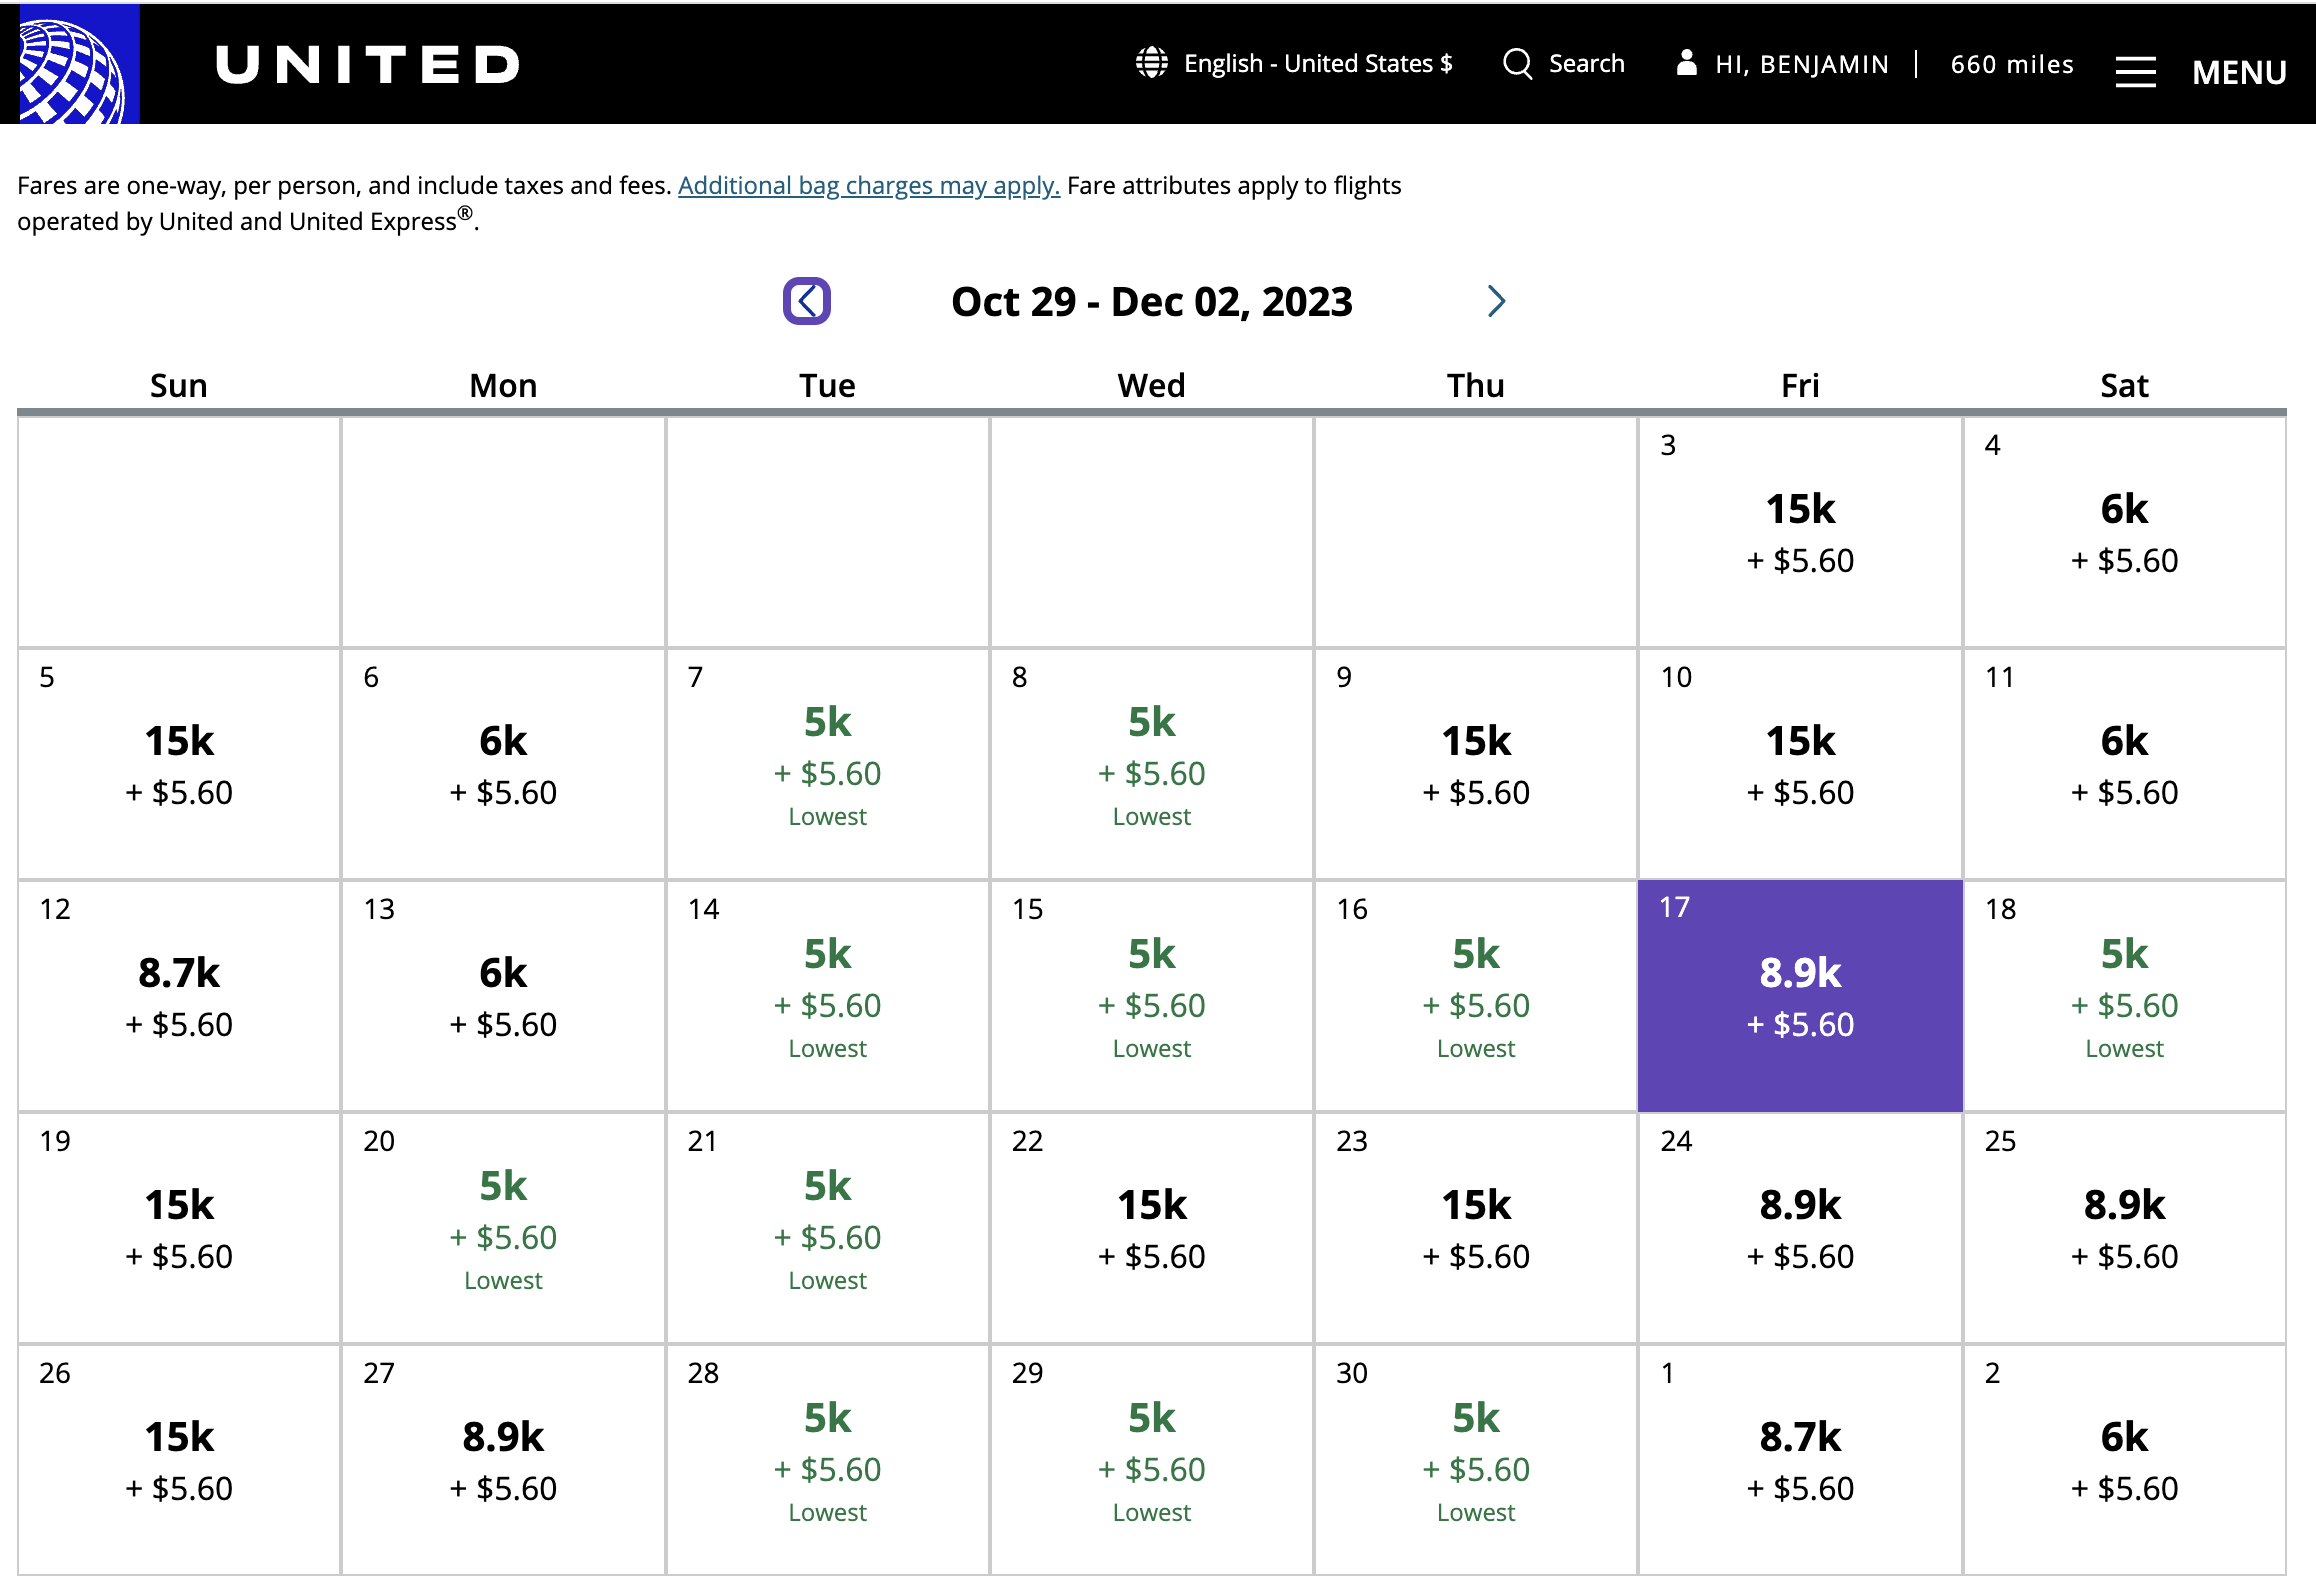This screenshot has height=1586, width=2316.
Task: Pick November 4 6k fare
Action: tap(2124, 532)
